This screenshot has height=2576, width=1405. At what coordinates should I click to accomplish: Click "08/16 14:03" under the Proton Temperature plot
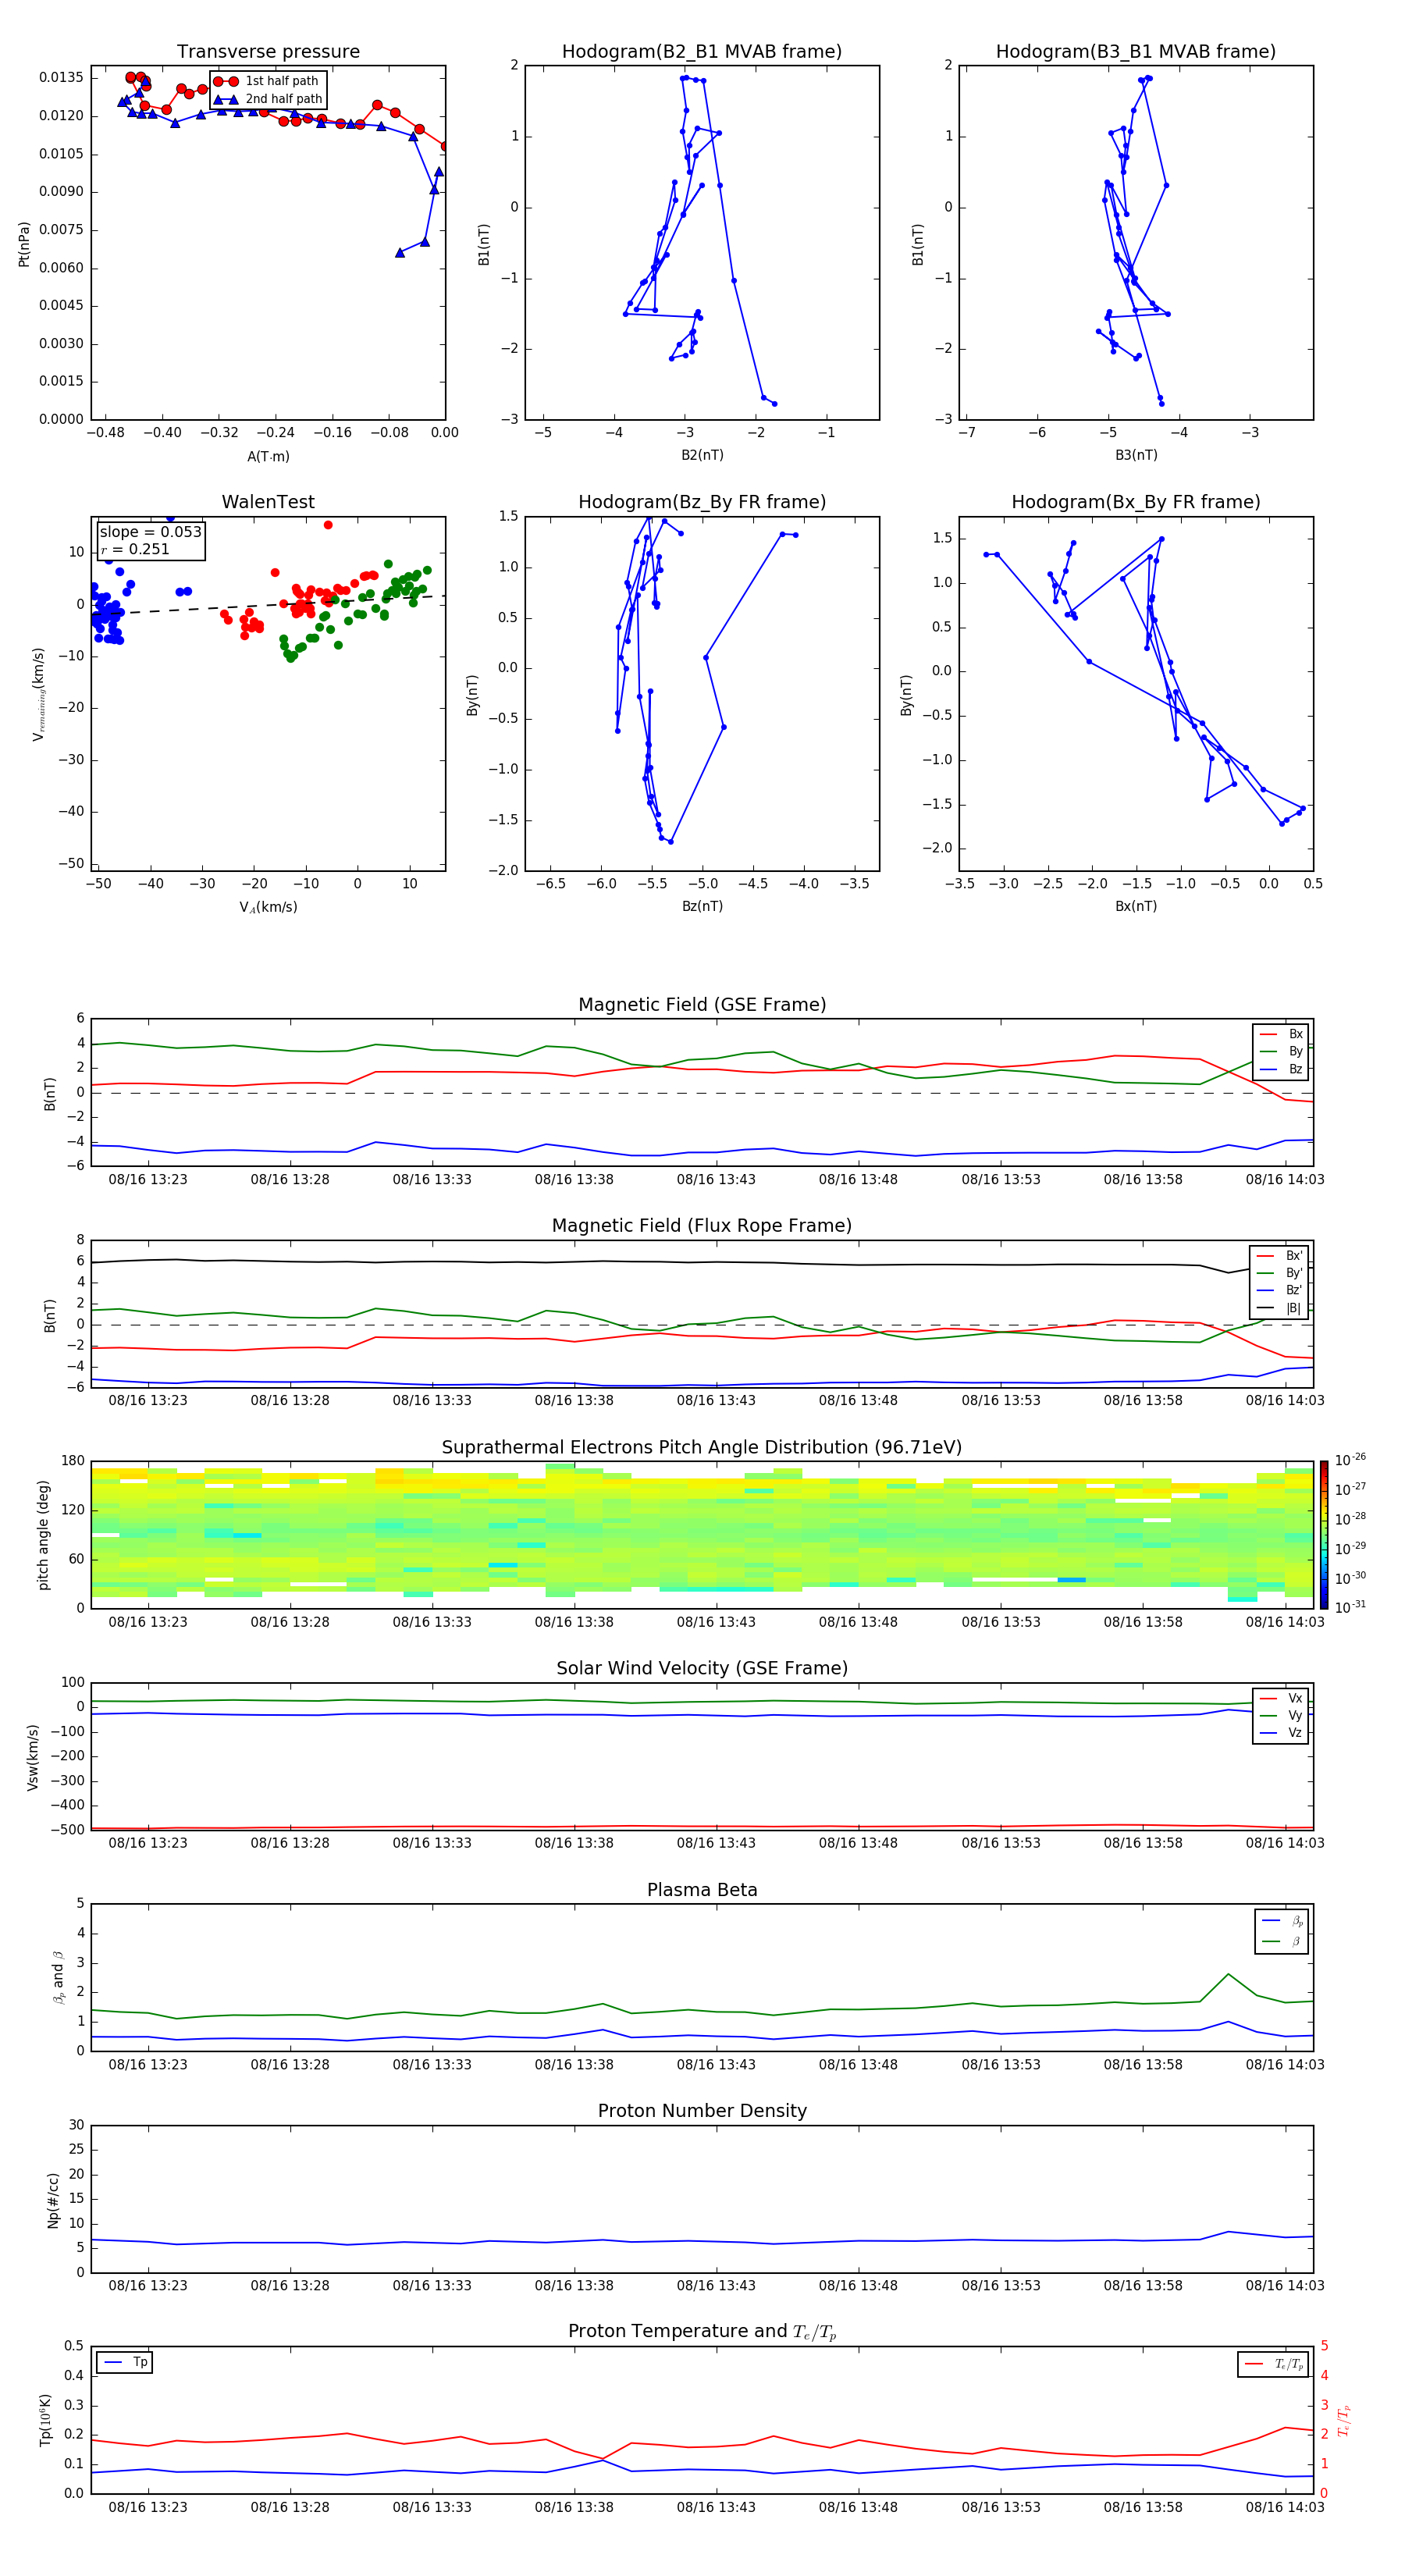tap(1285, 2508)
